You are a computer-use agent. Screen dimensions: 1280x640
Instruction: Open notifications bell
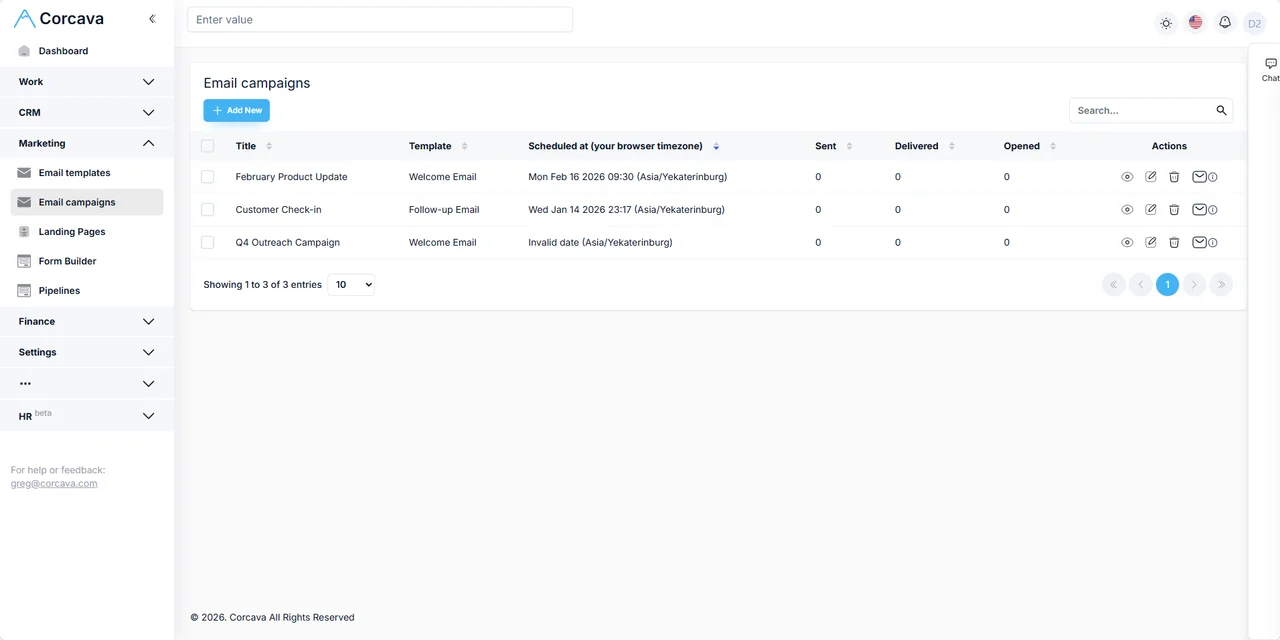coord(1225,23)
